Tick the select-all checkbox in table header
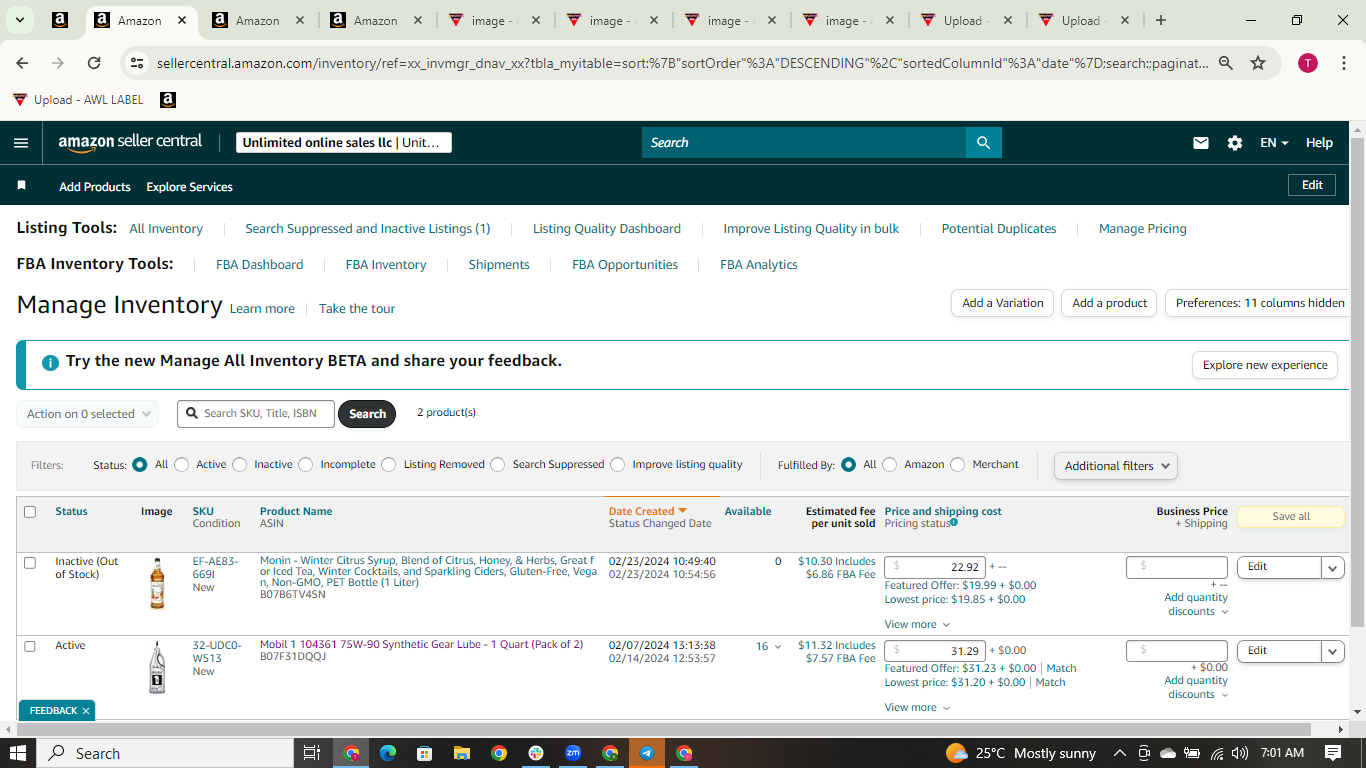Screen dimensions: 1366x768 click(30, 512)
